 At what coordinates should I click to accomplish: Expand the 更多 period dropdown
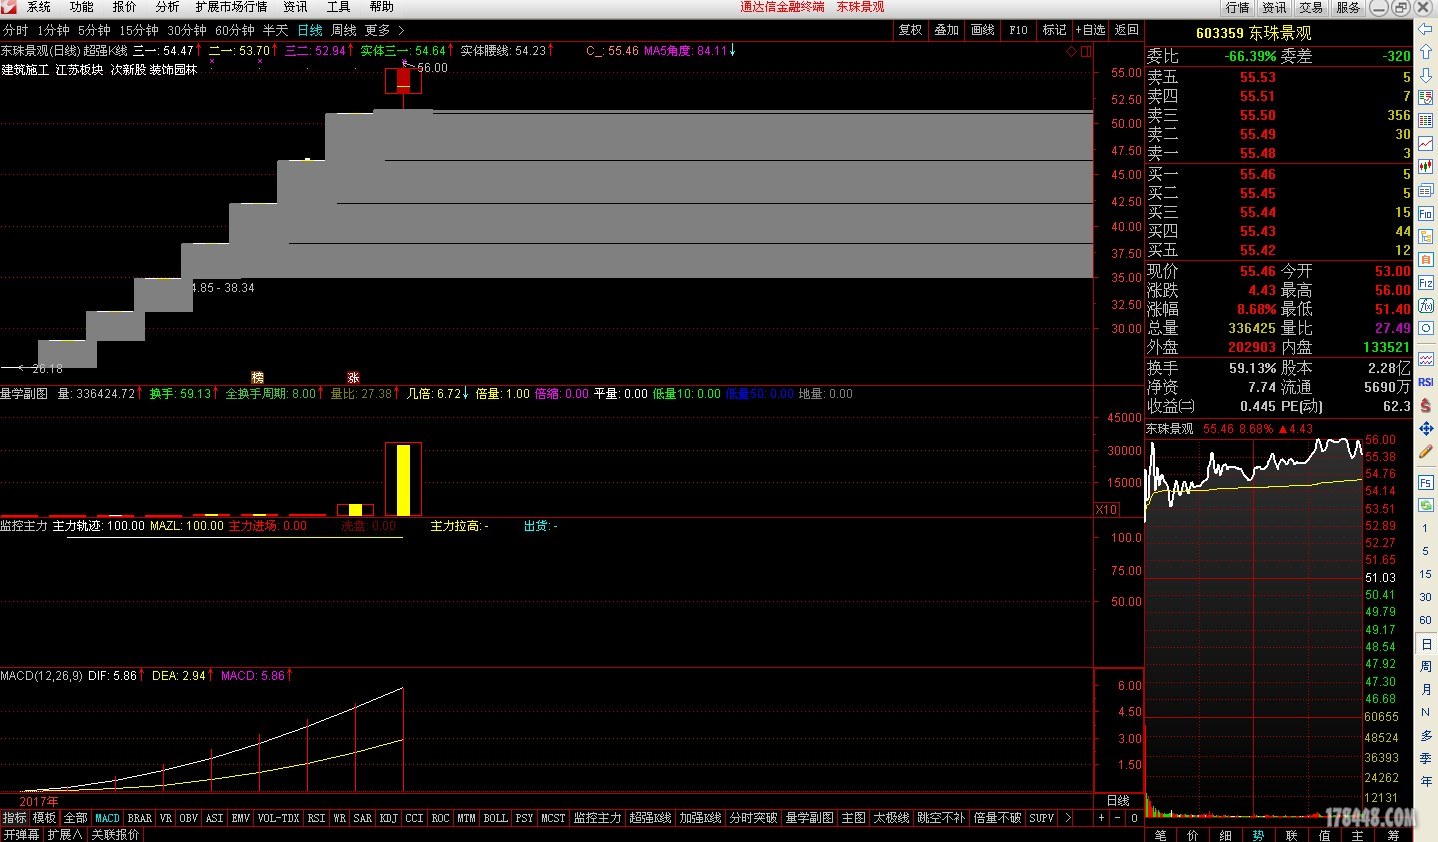tap(385, 30)
